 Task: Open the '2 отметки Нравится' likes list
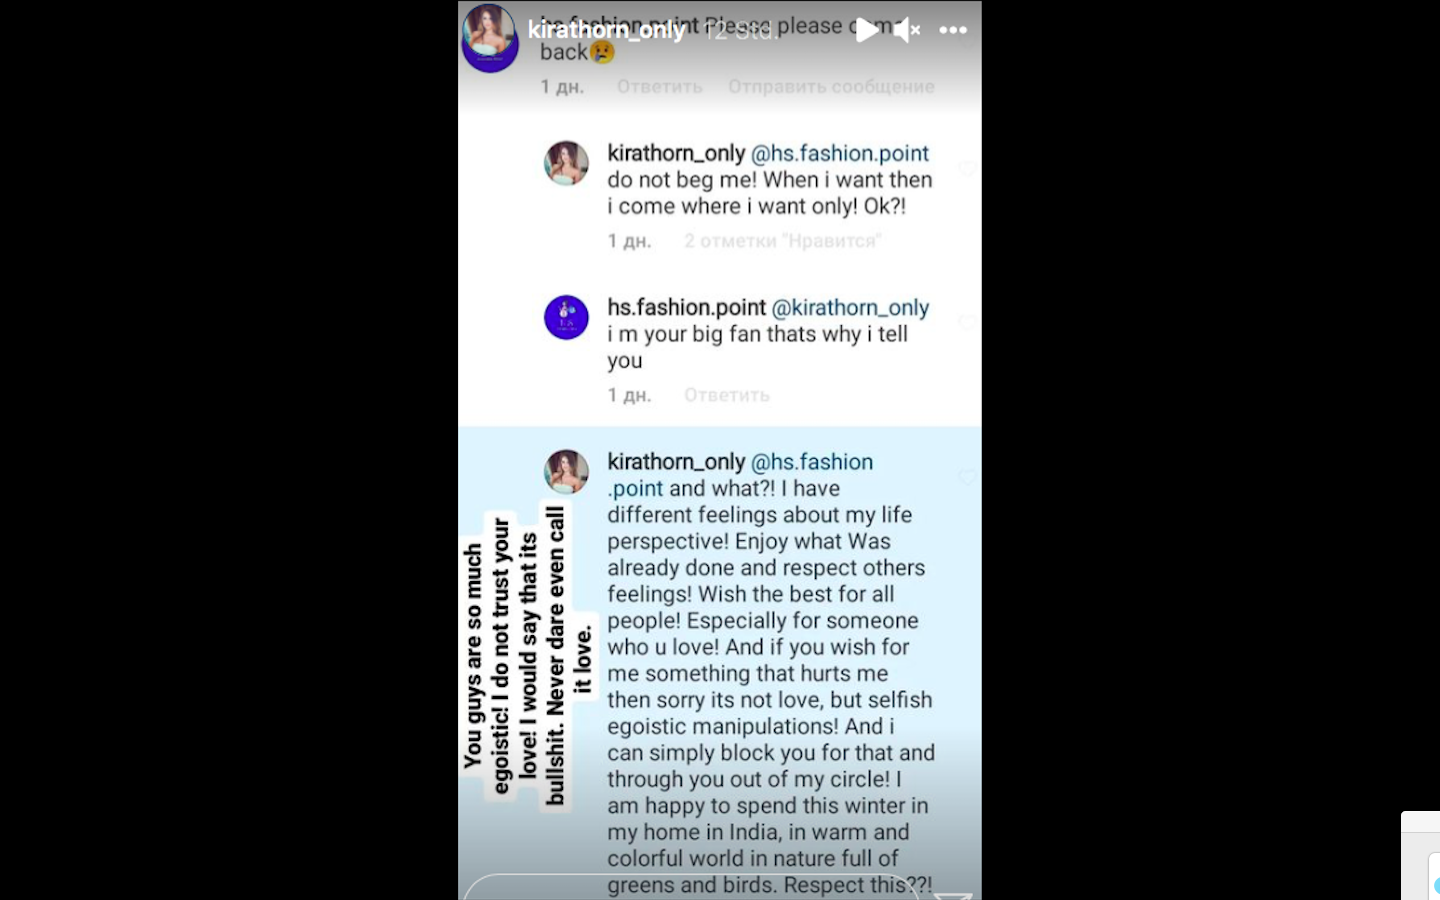pos(783,241)
